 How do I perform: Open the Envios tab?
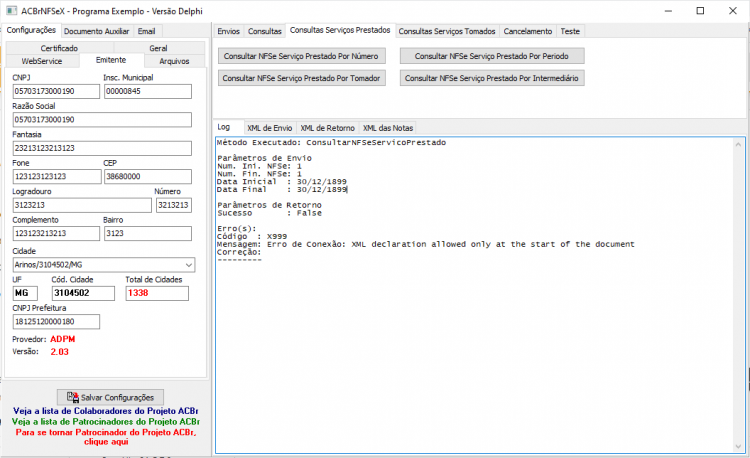click(228, 31)
